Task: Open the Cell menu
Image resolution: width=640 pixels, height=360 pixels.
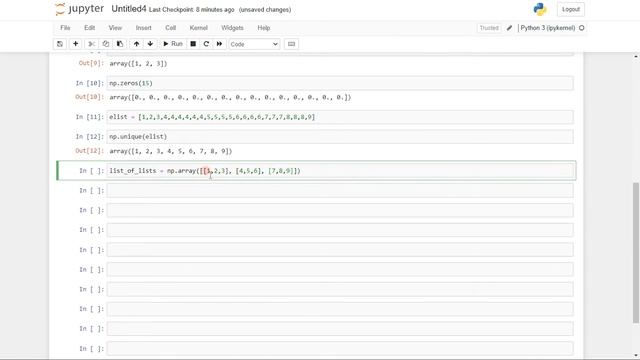Action: tap(170, 28)
